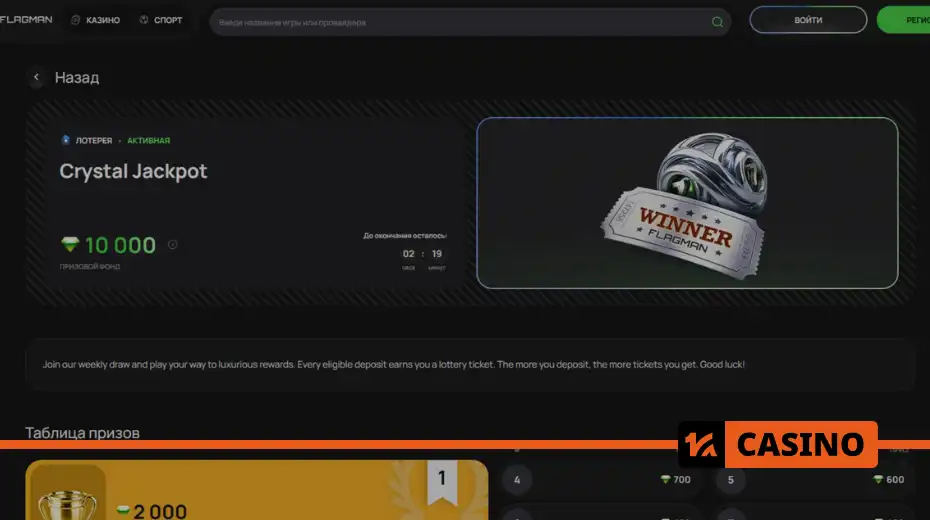
Task: Click the trophy cup icon on gold card
Action: click(67, 505)
